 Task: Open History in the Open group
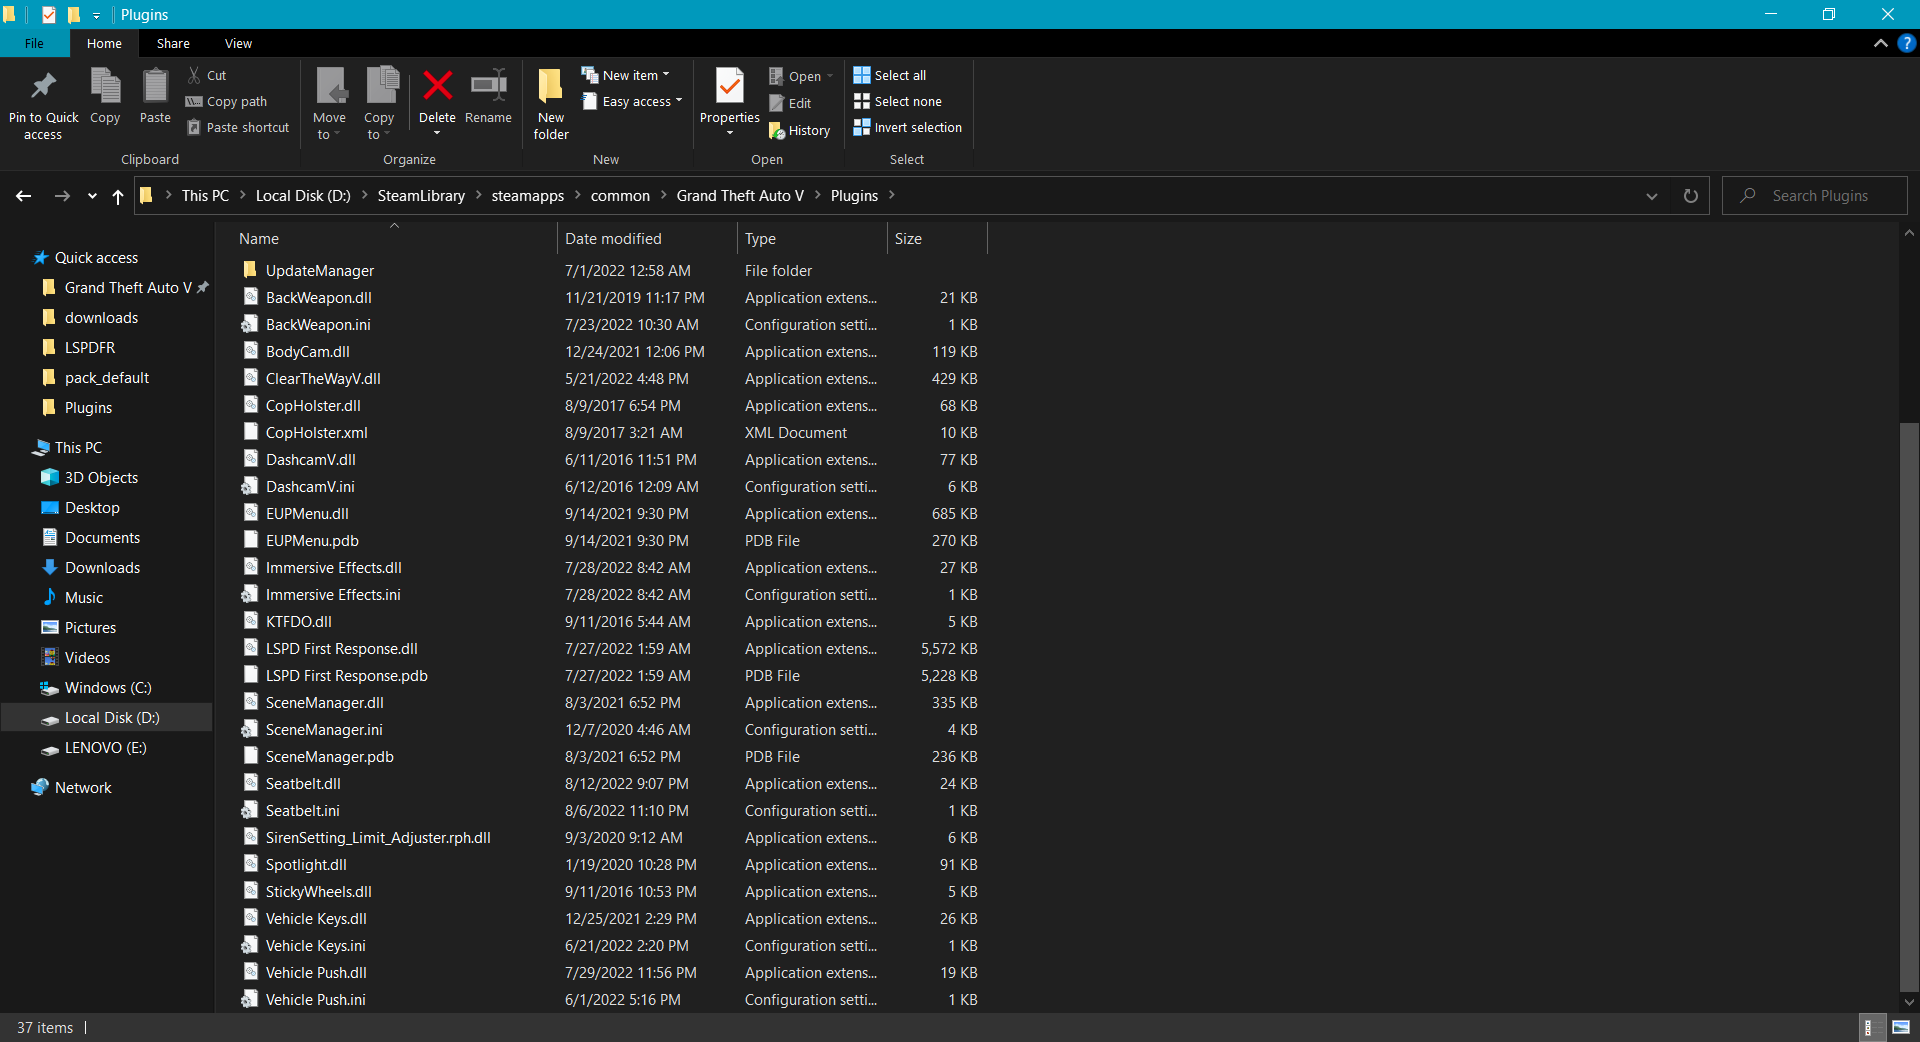coord(800,130)
